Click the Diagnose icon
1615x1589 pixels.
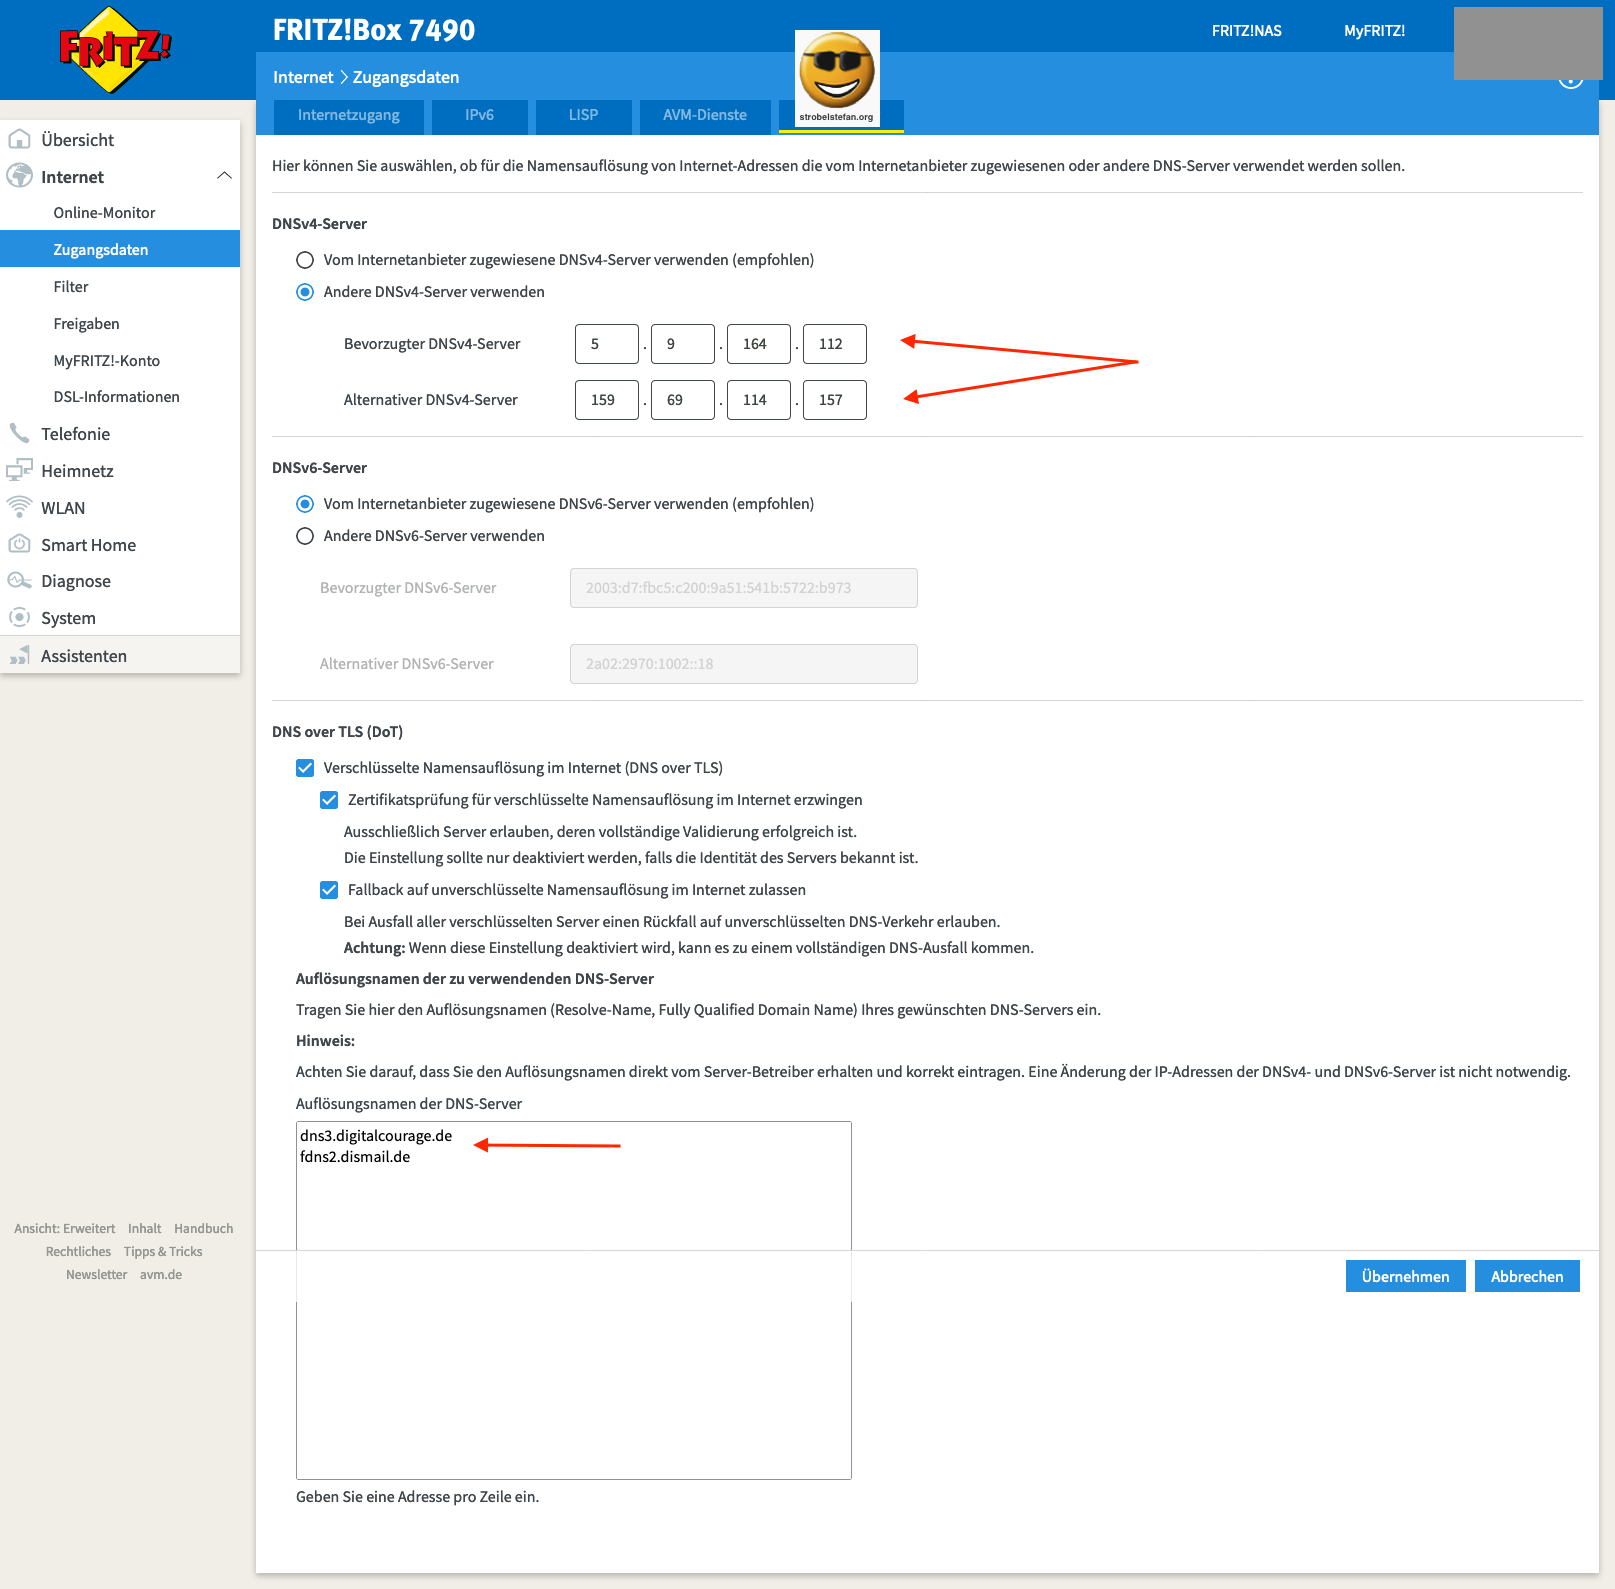tap(20, 581)
